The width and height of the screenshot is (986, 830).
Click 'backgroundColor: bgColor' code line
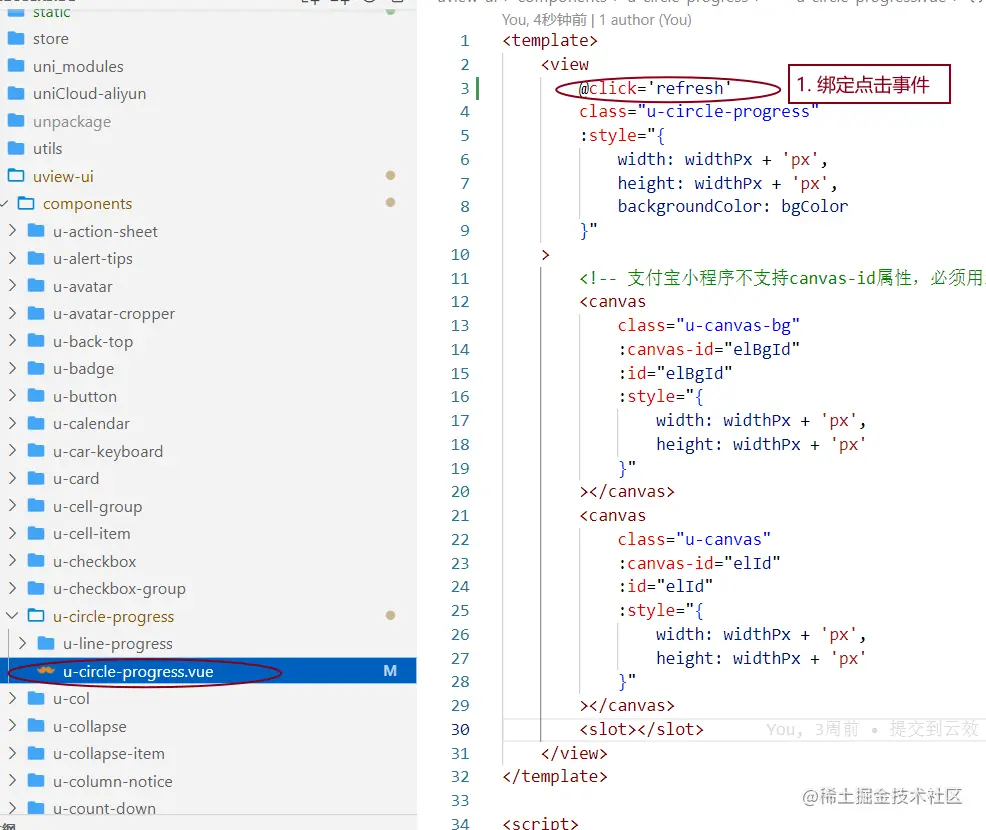click(x=733, y=207)
